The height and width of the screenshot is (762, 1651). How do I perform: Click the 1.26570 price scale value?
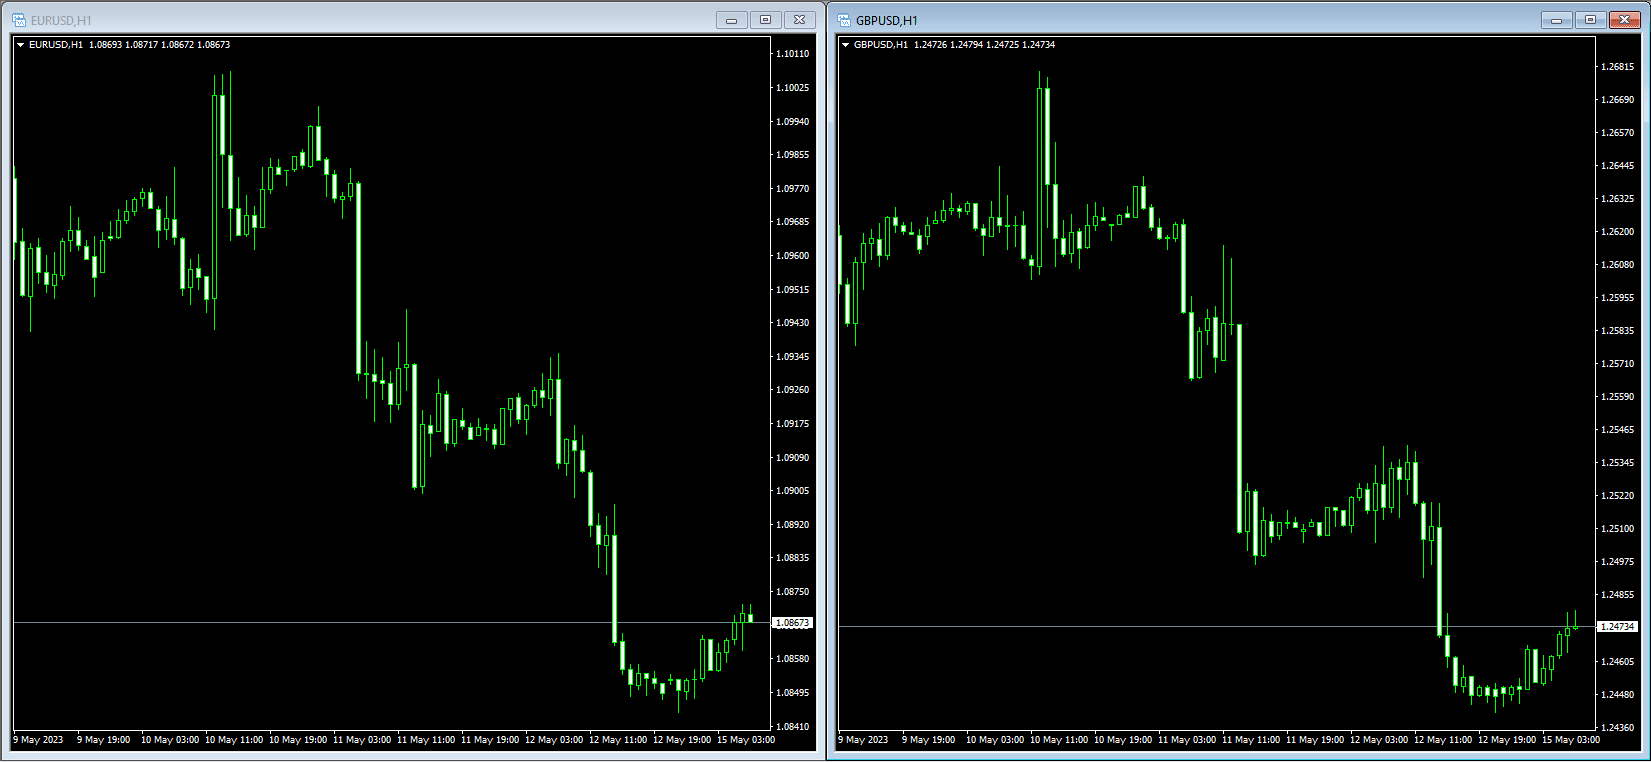tap(1618, 133)
